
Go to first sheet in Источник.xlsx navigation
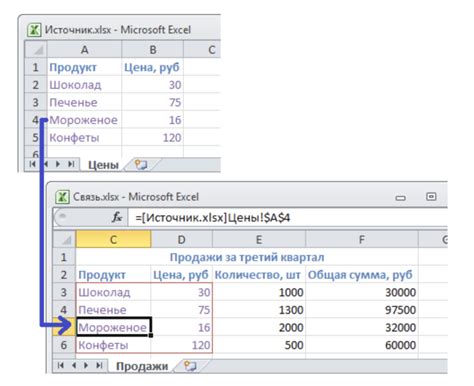pos(32,164)
